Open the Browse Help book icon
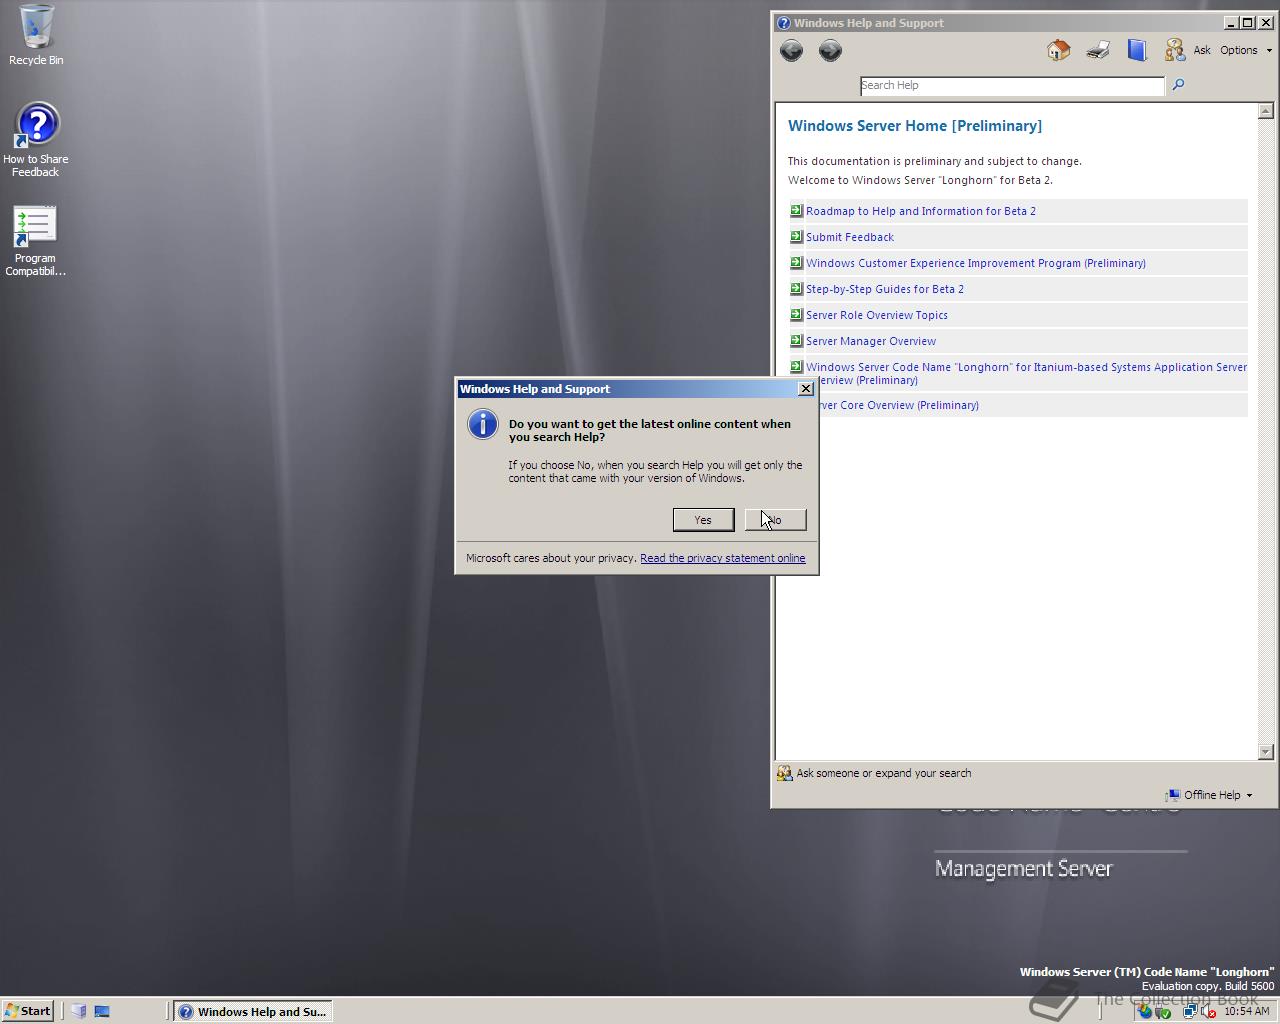1280x1024 pixels. point(1137,50)
